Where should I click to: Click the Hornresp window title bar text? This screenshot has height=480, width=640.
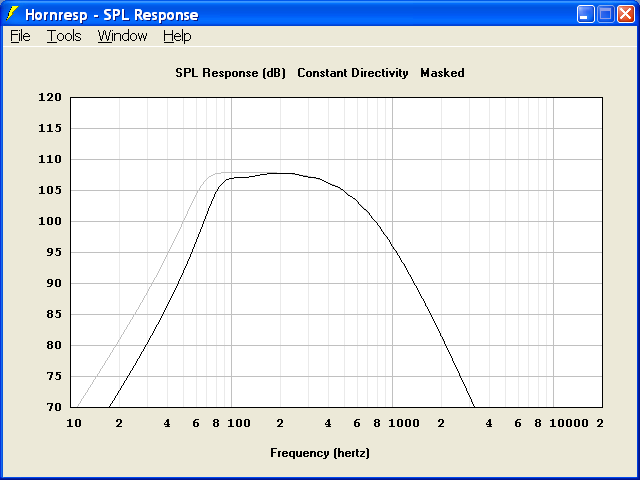pos(111,15)
